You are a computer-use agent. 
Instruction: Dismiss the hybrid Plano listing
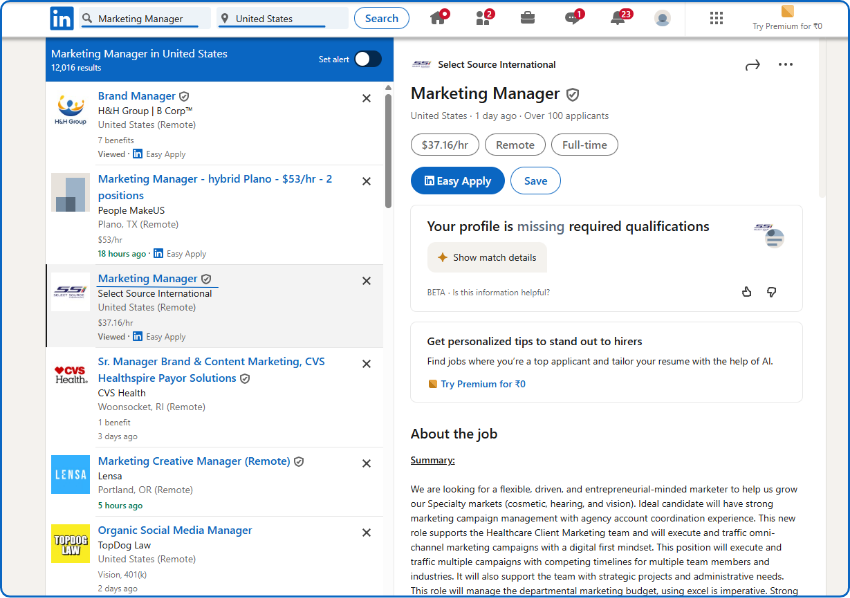pyautogui.click(x=366, y=181)
